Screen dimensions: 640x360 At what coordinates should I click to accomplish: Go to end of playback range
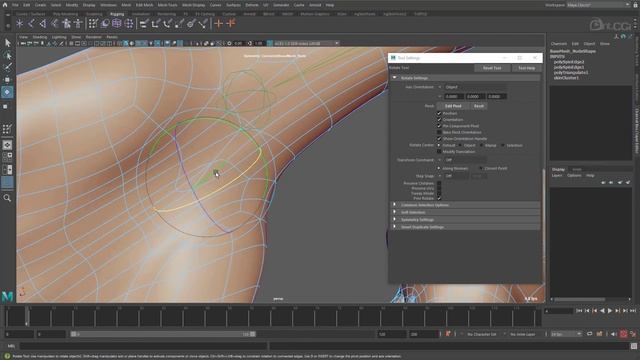(633, 311)
